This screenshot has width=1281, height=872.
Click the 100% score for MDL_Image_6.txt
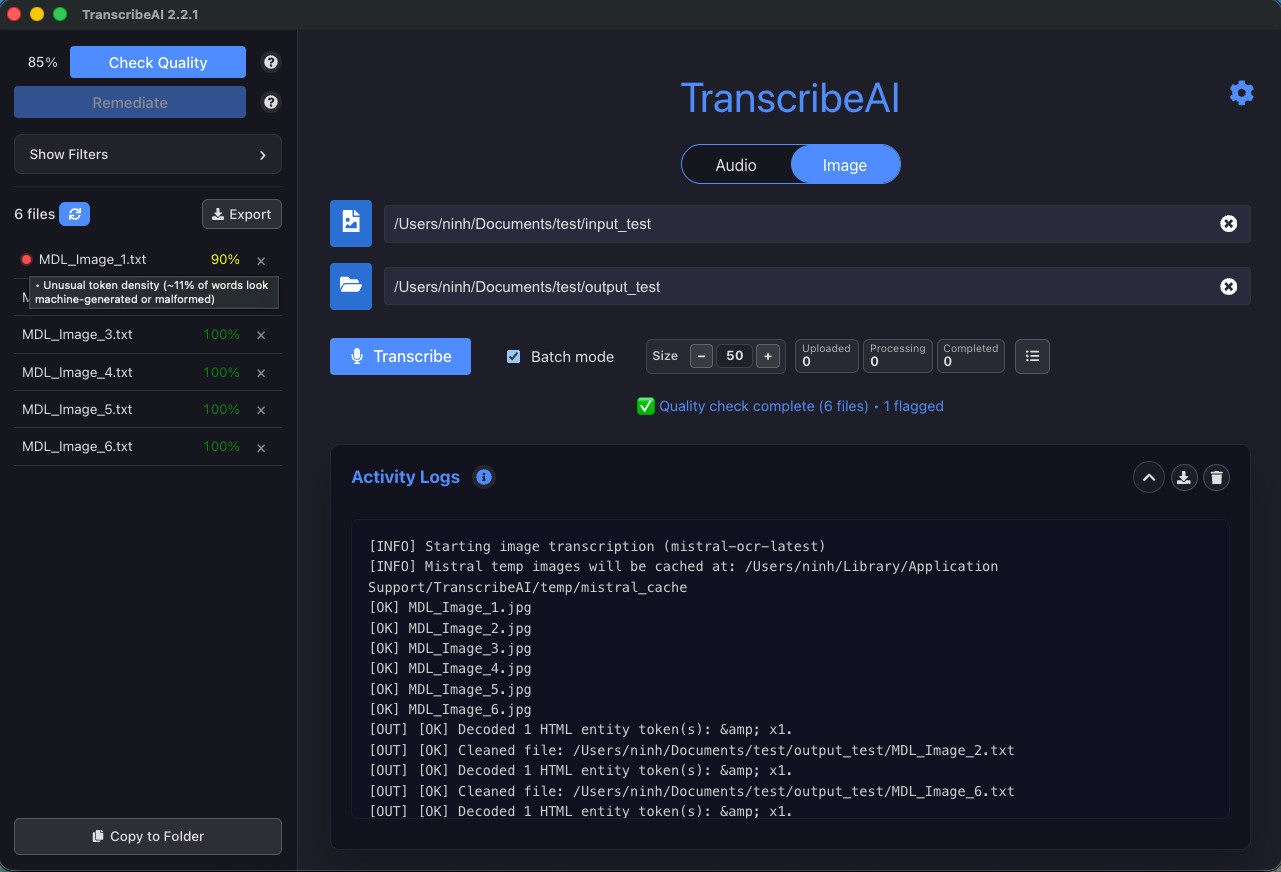pos(222,447)
